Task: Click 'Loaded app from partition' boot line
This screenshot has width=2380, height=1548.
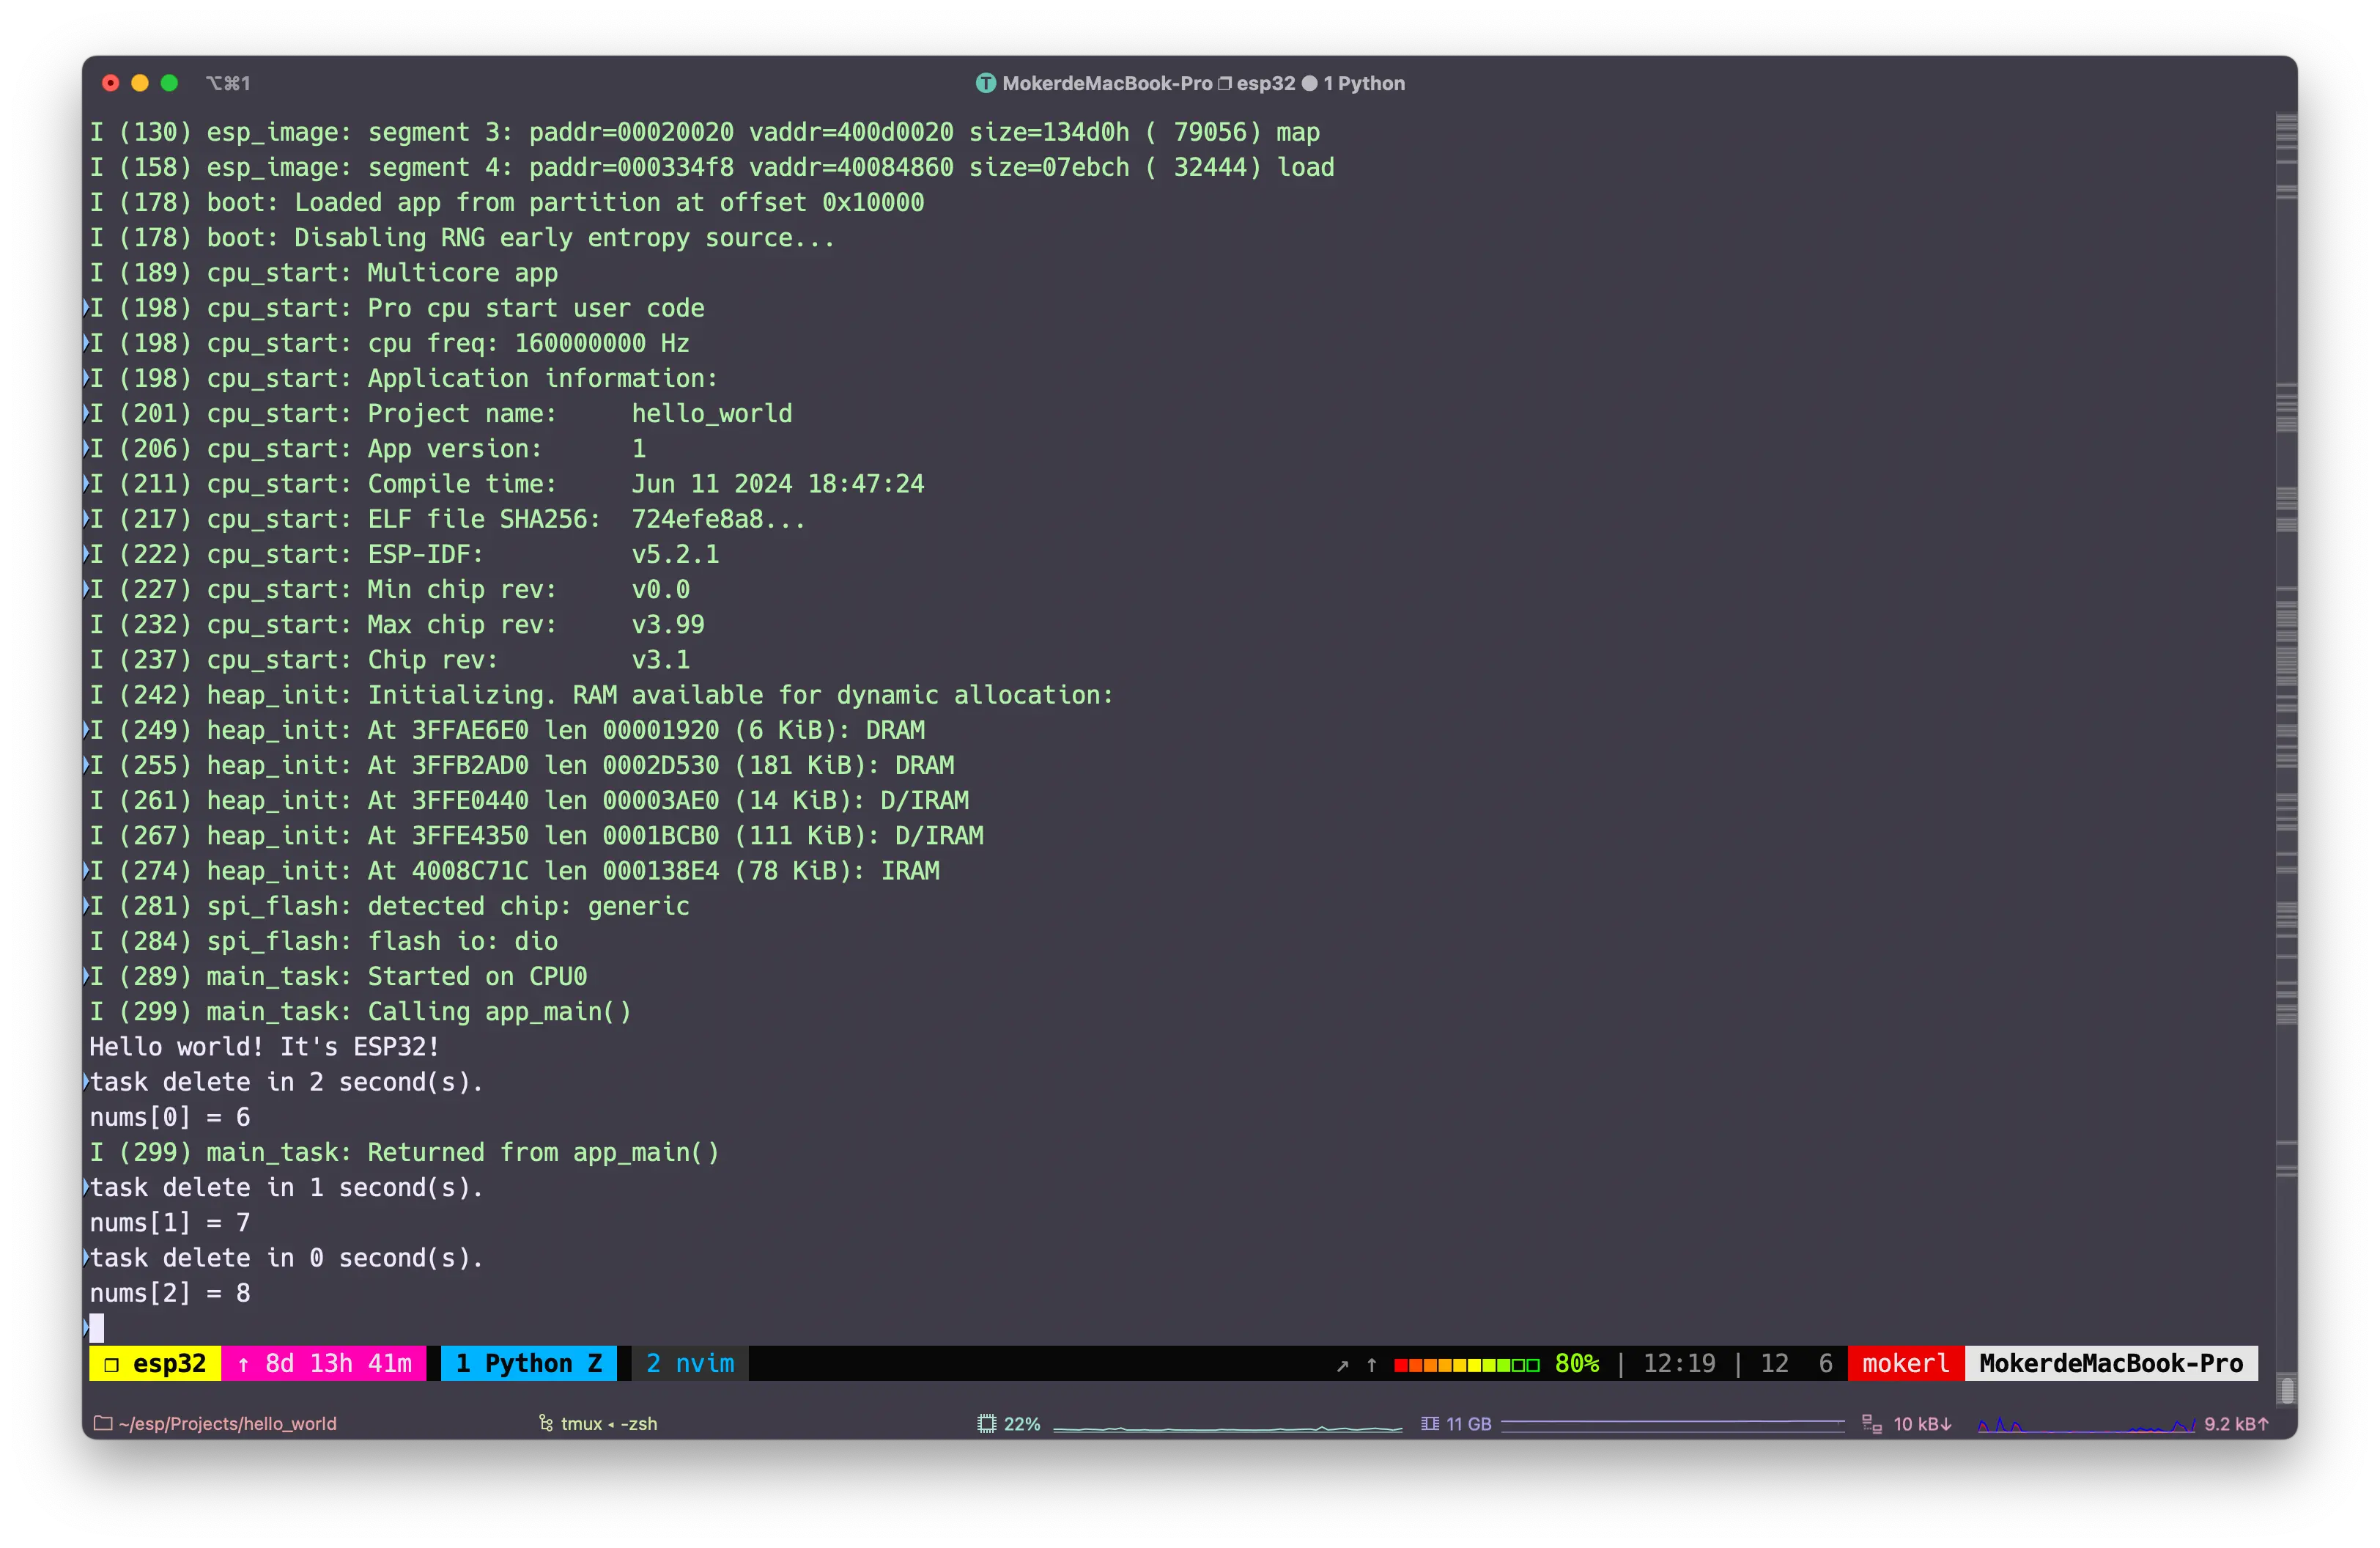Action: 507,202
